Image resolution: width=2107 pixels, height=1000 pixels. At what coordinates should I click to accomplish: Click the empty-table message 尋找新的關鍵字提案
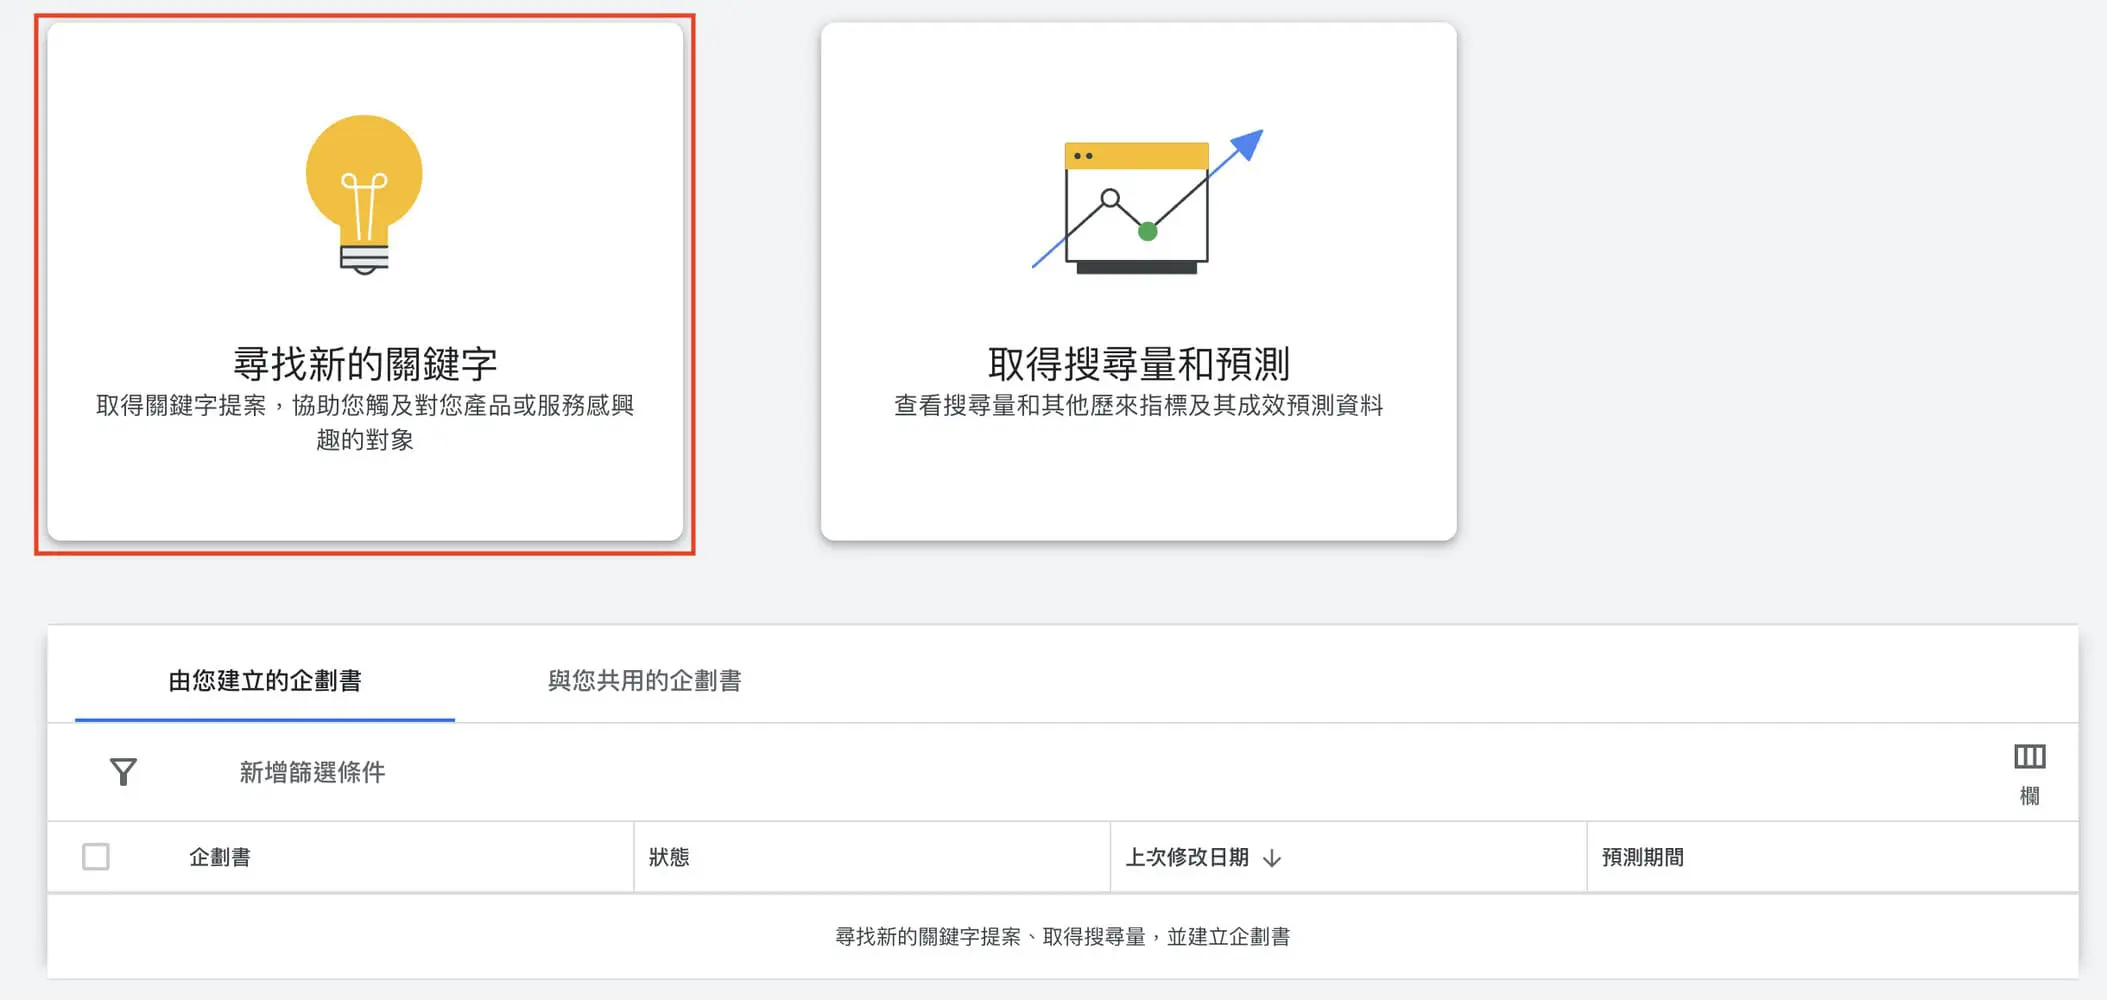click(x=1062, y=937)
